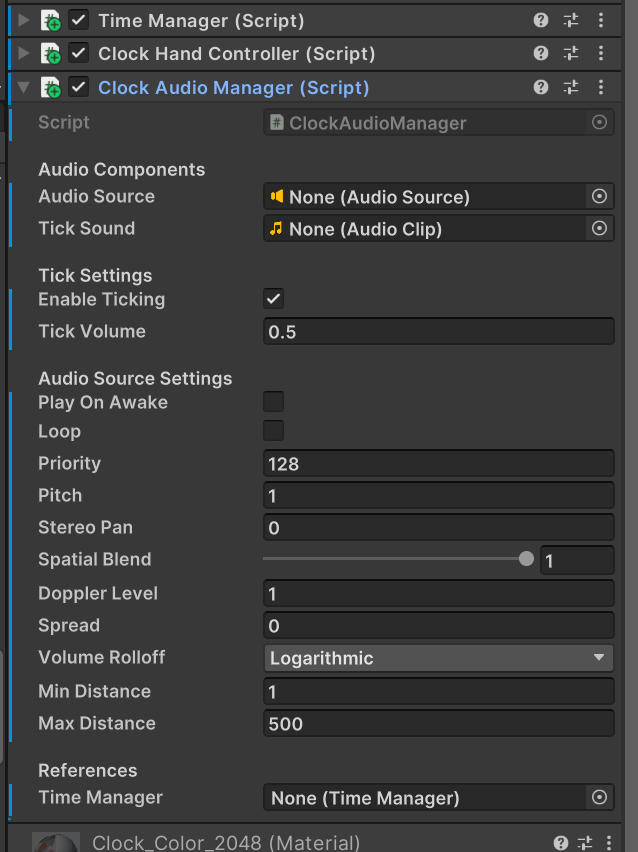The height and width of the screenshot is (852, 638).
Task: Expand the Time Manager script component
Action: (23, 21)
